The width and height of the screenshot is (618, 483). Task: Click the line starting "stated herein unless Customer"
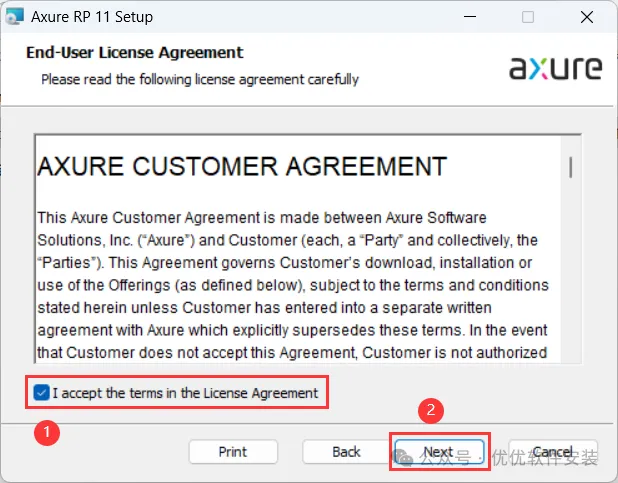coord(264,308)
